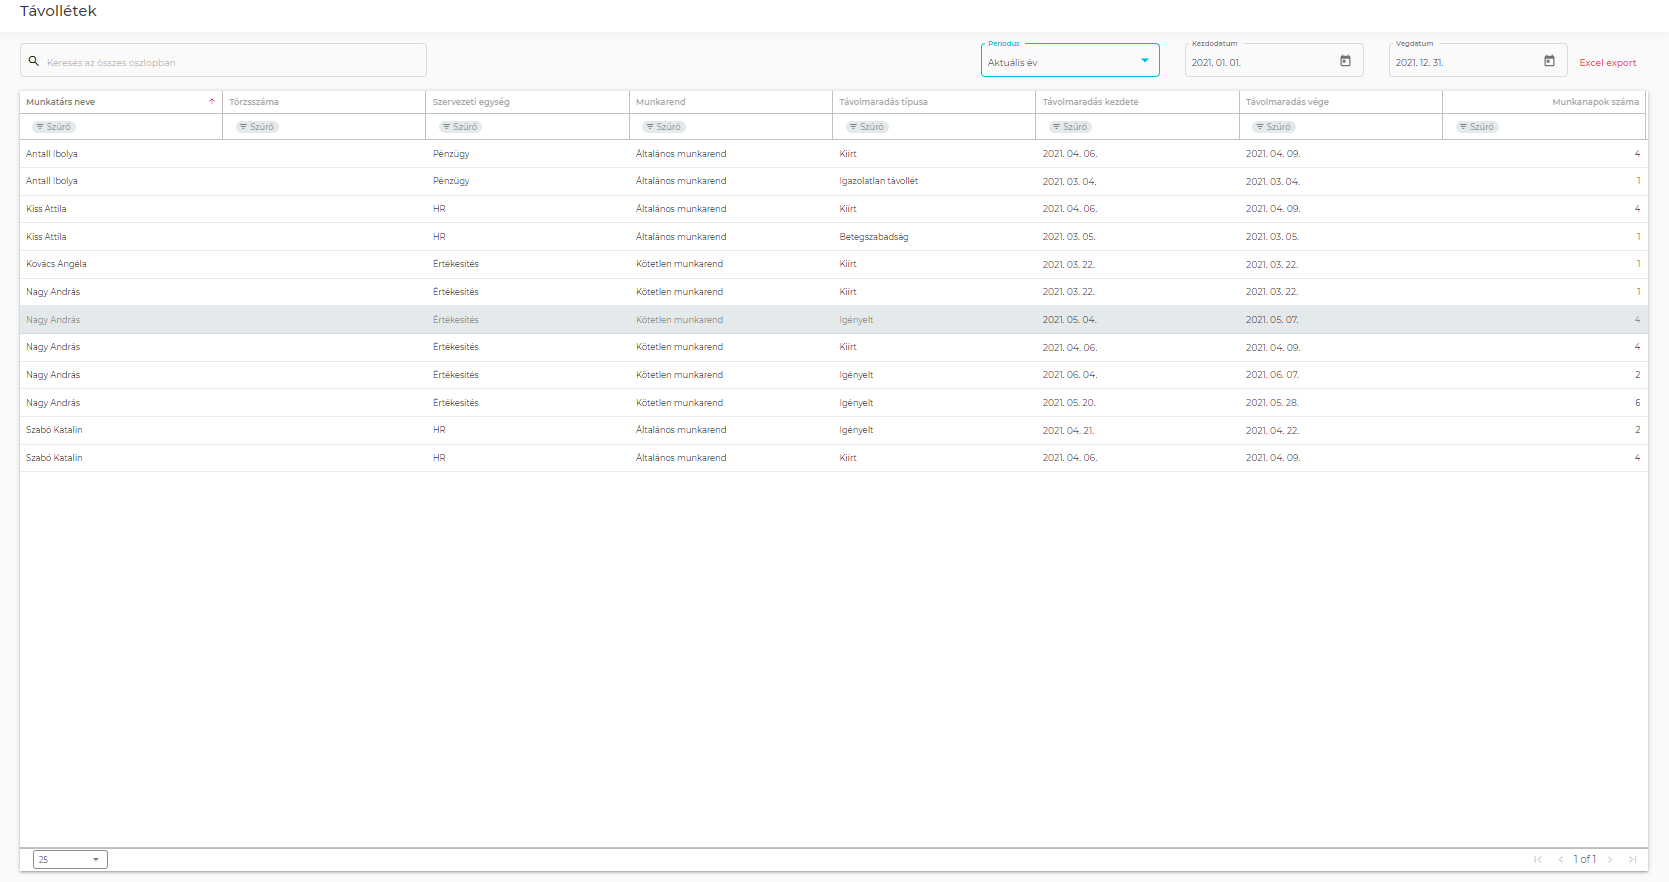Screen dimensions: 1669x882
Task: Sort by Törzsszáma column header
Action: click(254, 102)
